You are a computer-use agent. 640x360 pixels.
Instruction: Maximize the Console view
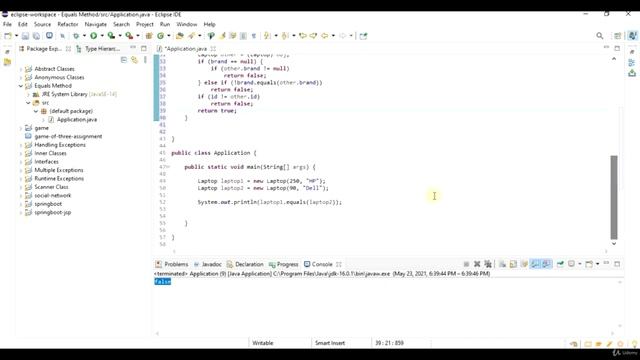tap(617, 264)
